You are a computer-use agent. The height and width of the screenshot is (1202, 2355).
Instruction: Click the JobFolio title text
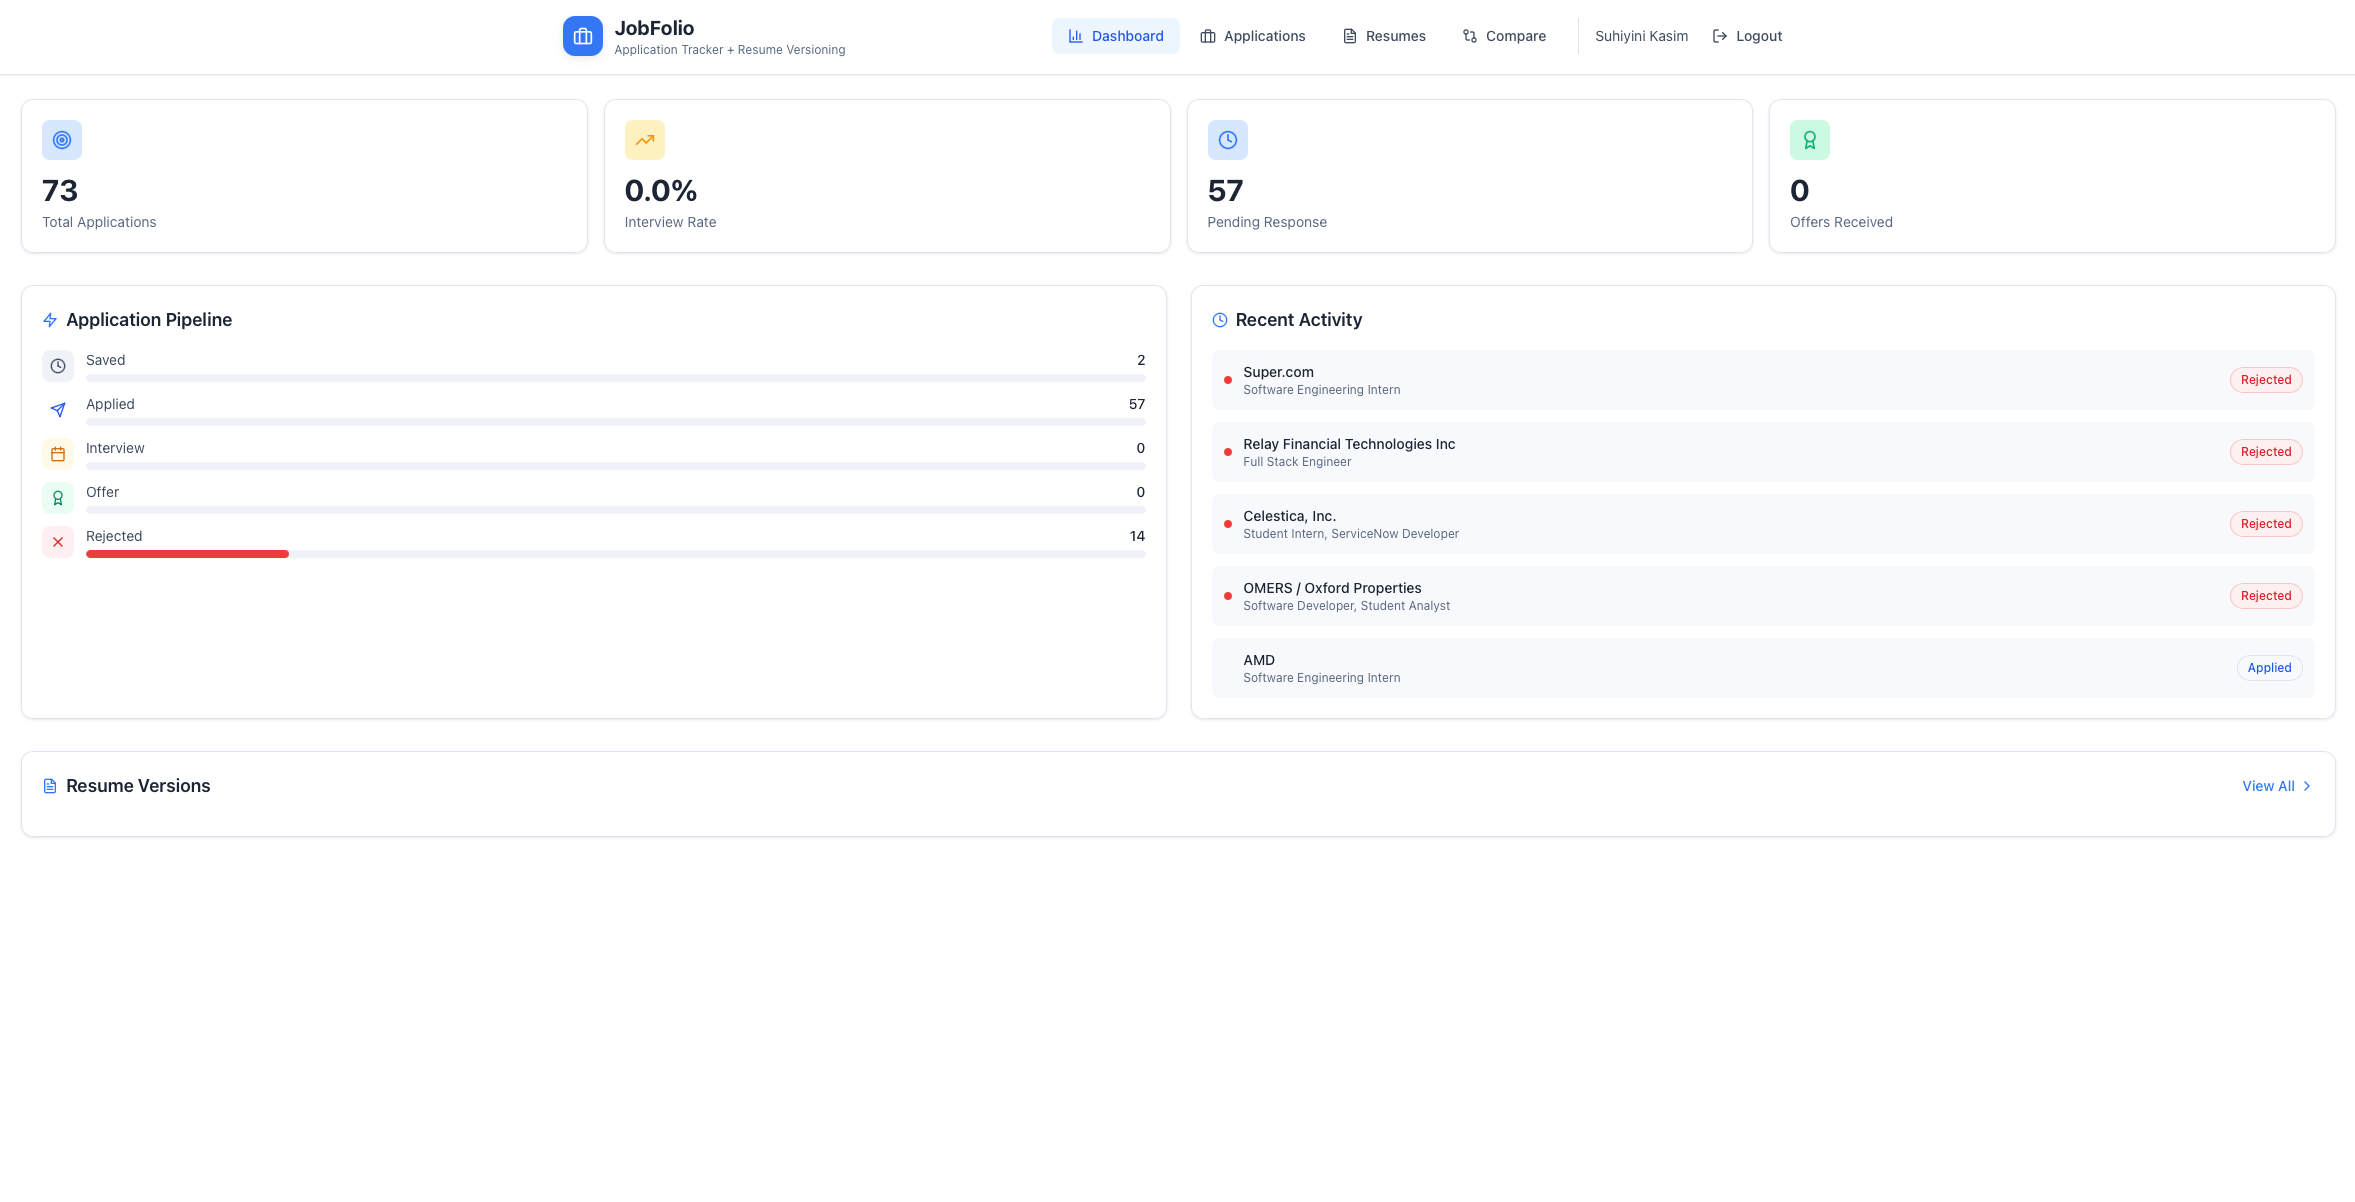tap(654, 28)
